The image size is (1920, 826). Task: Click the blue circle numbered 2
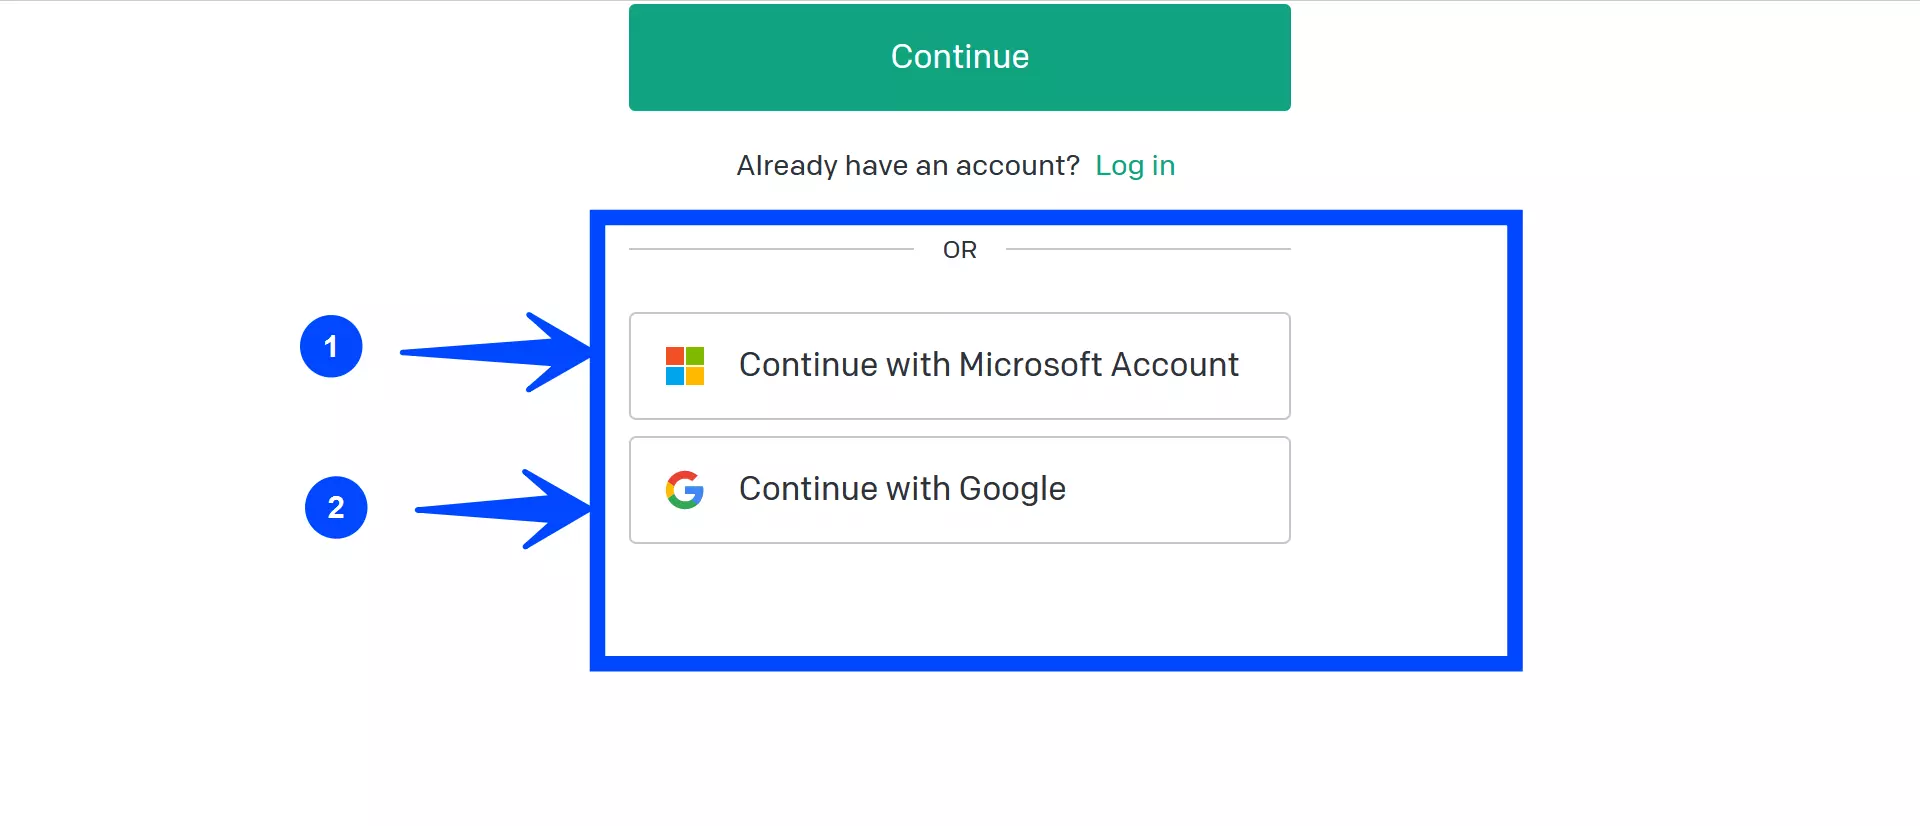[336, 507]
